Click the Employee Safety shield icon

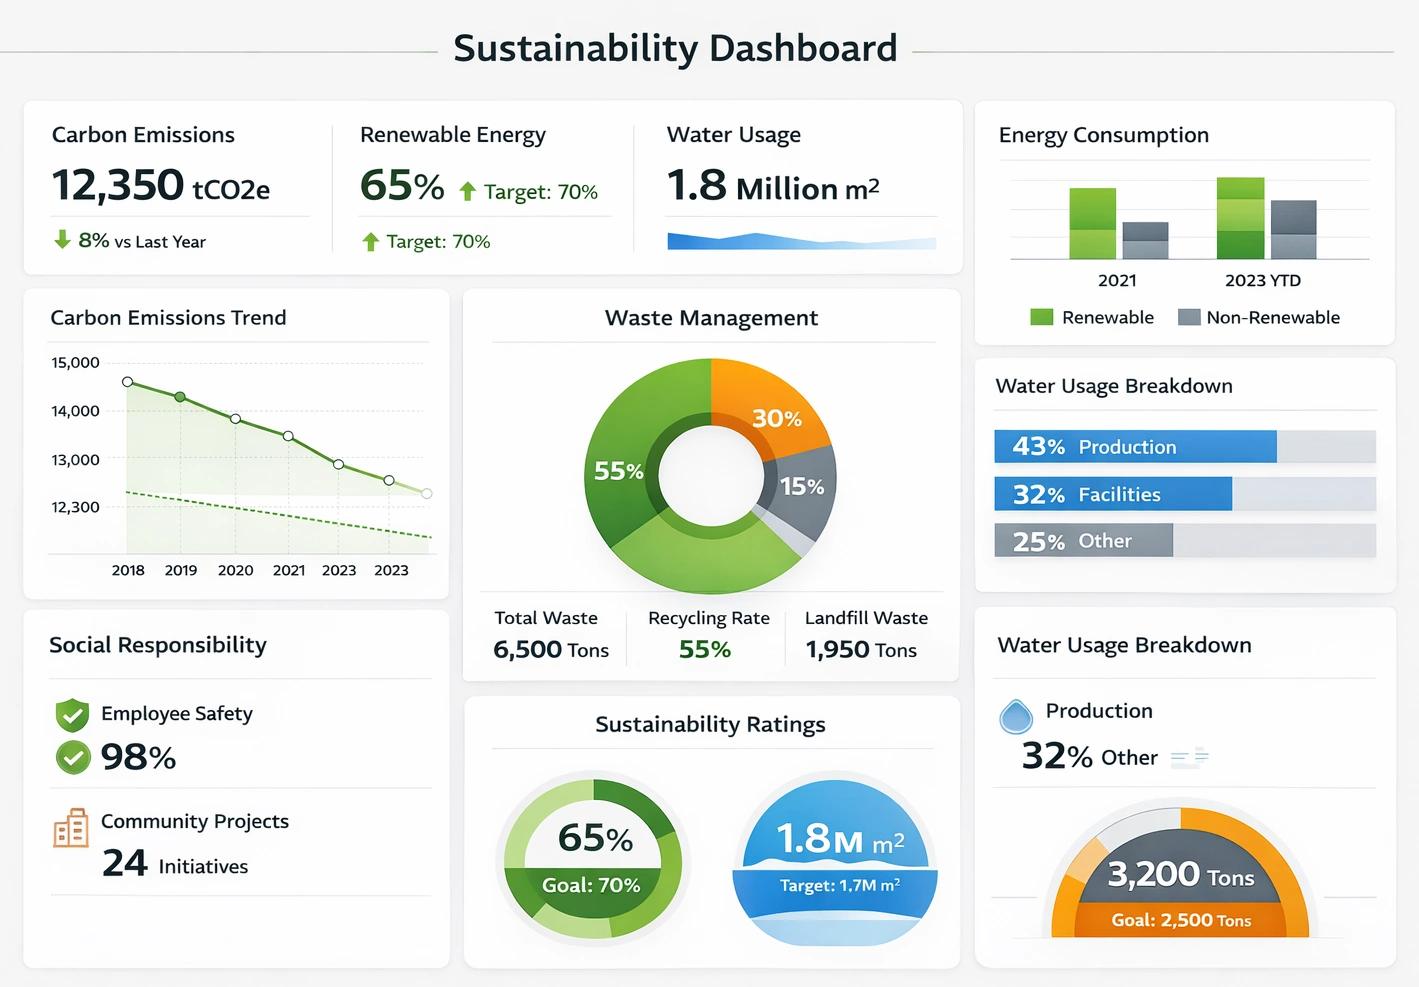72,714
